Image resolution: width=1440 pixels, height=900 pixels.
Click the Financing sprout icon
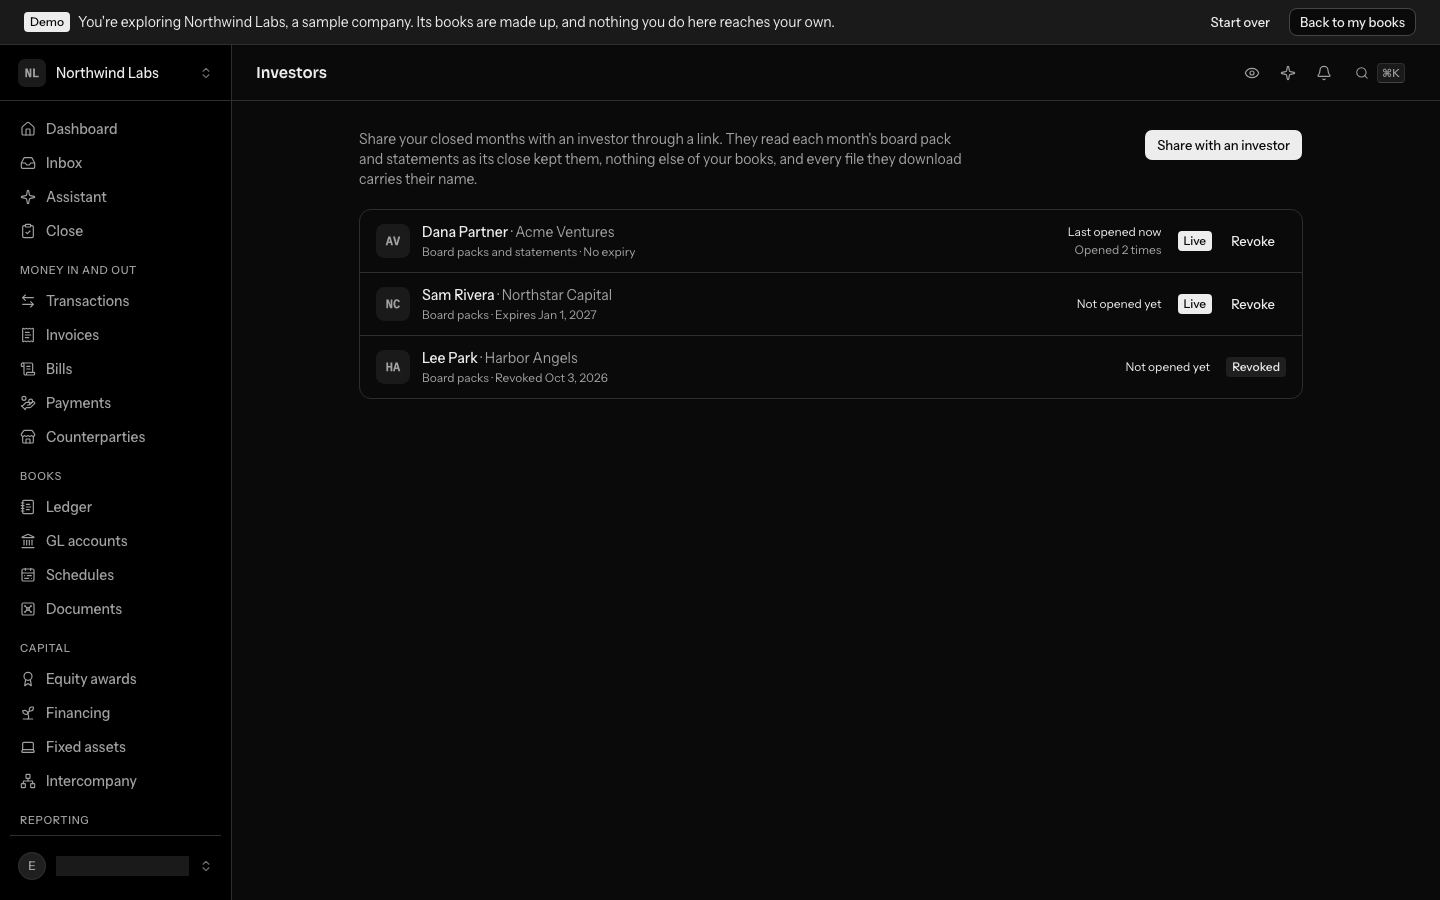click(28, 713)
